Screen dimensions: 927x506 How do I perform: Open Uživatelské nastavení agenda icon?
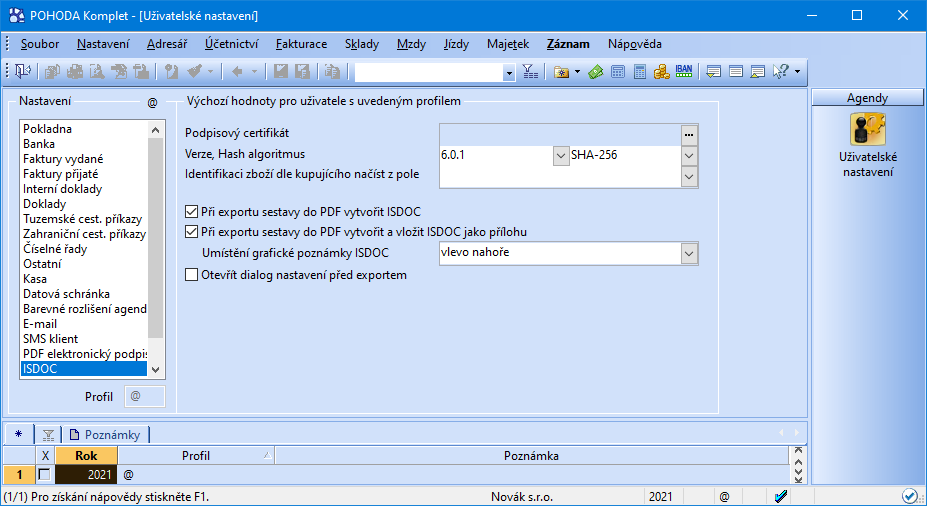[867, 129]
